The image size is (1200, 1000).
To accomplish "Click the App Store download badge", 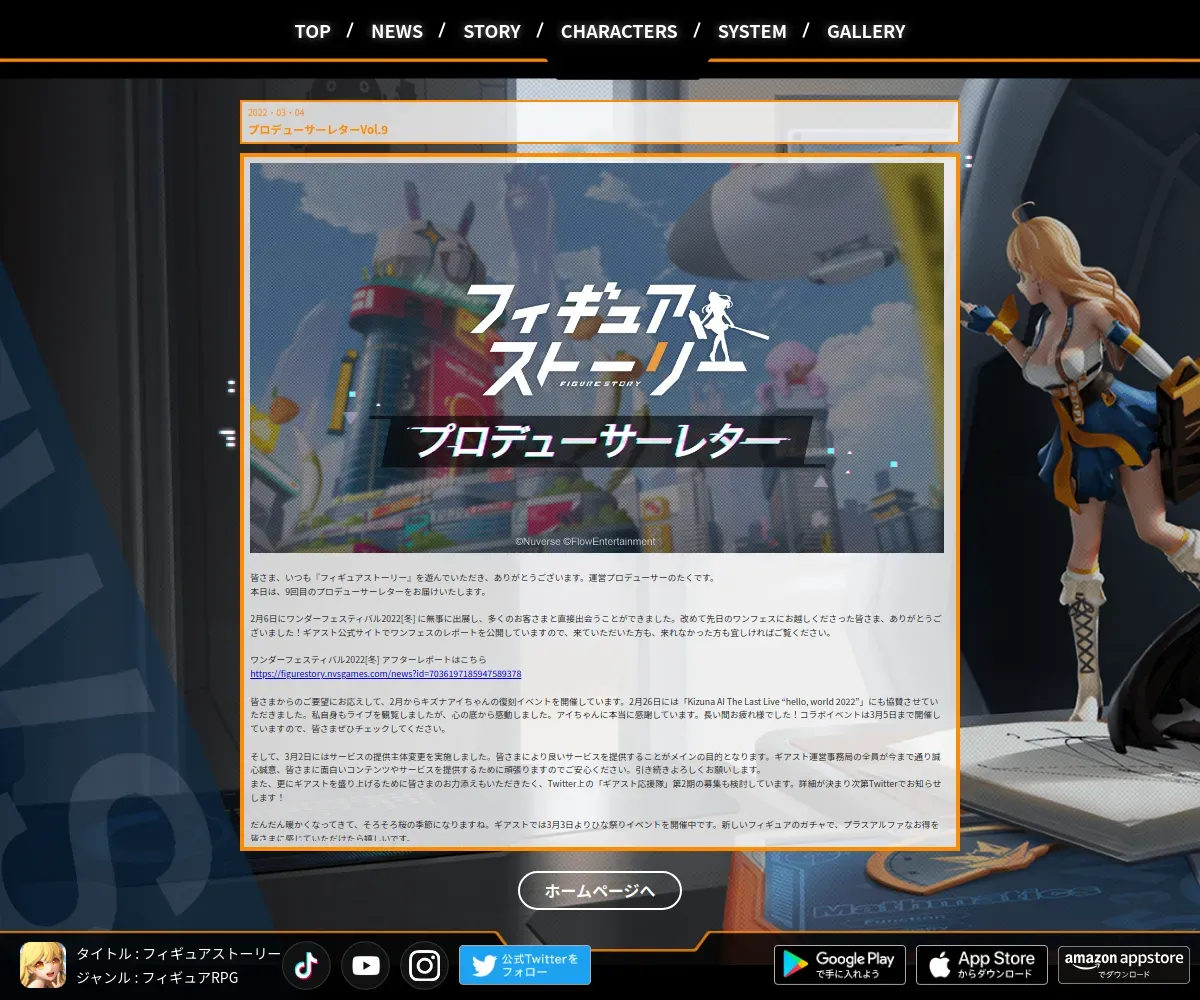I will [982, 965].
